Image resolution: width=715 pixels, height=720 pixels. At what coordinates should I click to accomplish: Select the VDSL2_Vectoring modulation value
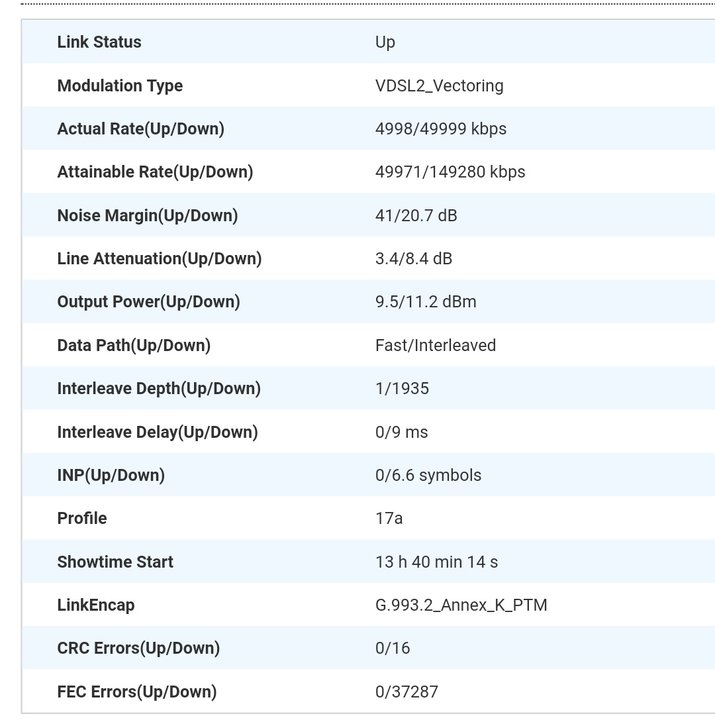pos(439,86)
